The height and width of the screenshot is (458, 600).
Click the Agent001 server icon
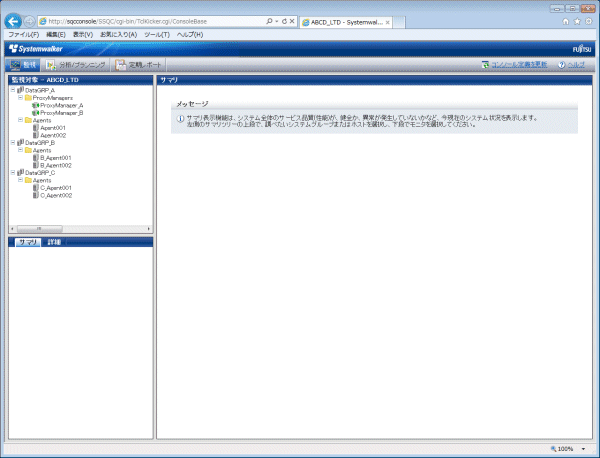point(36,127)
